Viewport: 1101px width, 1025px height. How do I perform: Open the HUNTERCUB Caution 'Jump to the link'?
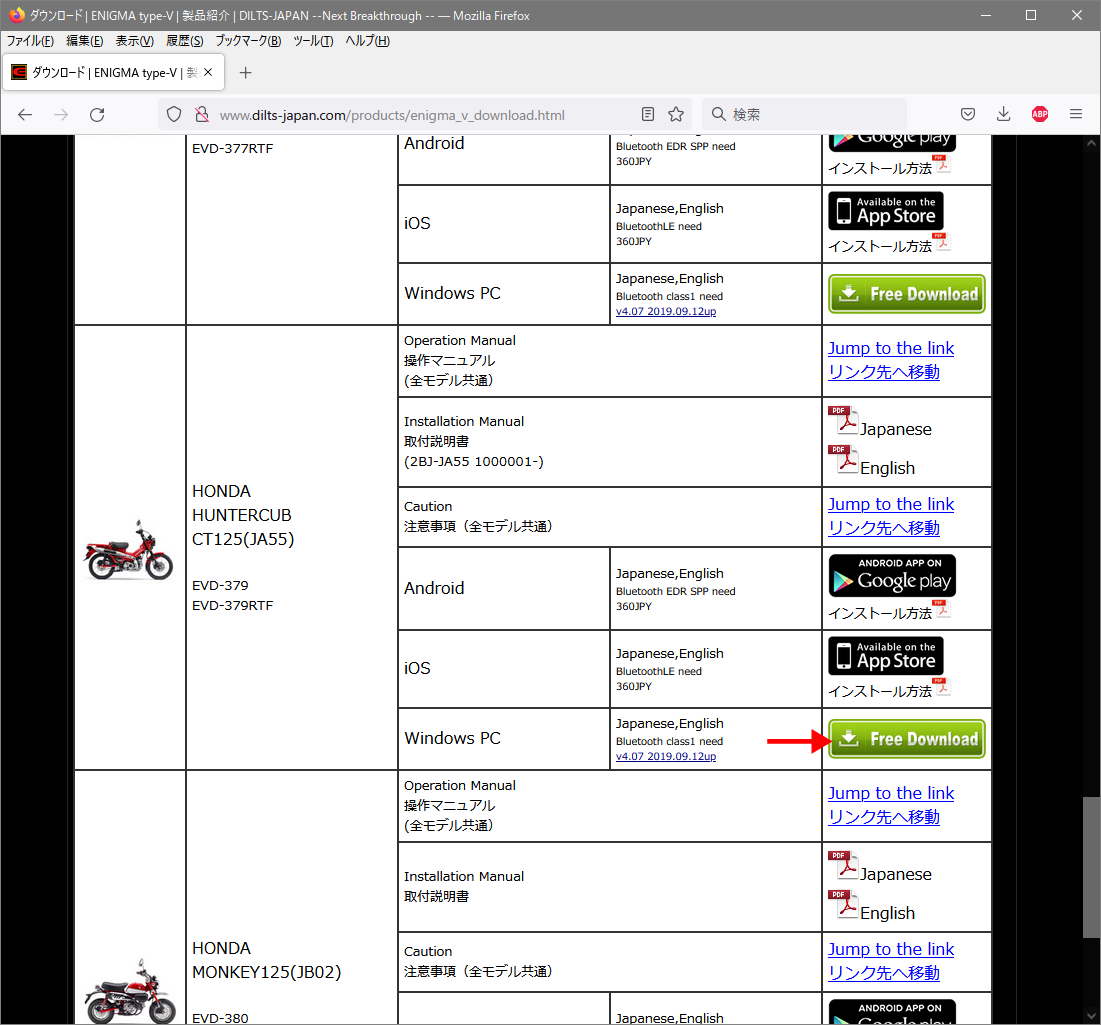[x=890, y=504]
